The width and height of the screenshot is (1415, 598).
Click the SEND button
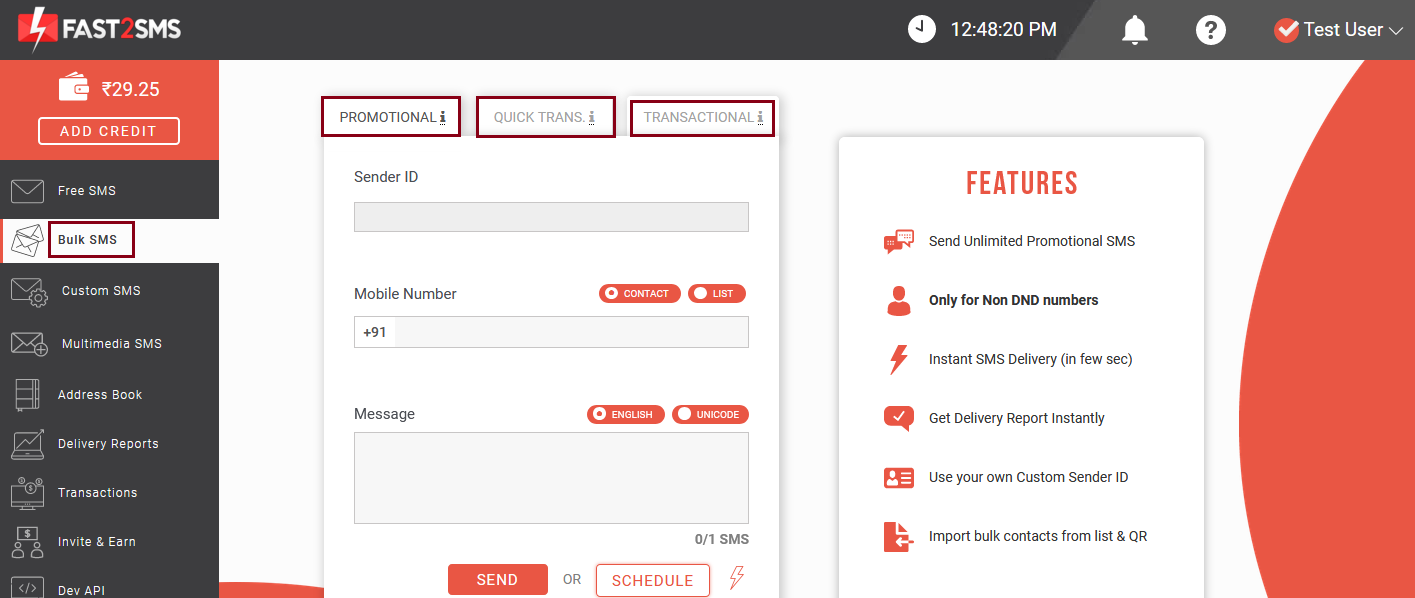(x=498, y=580)
